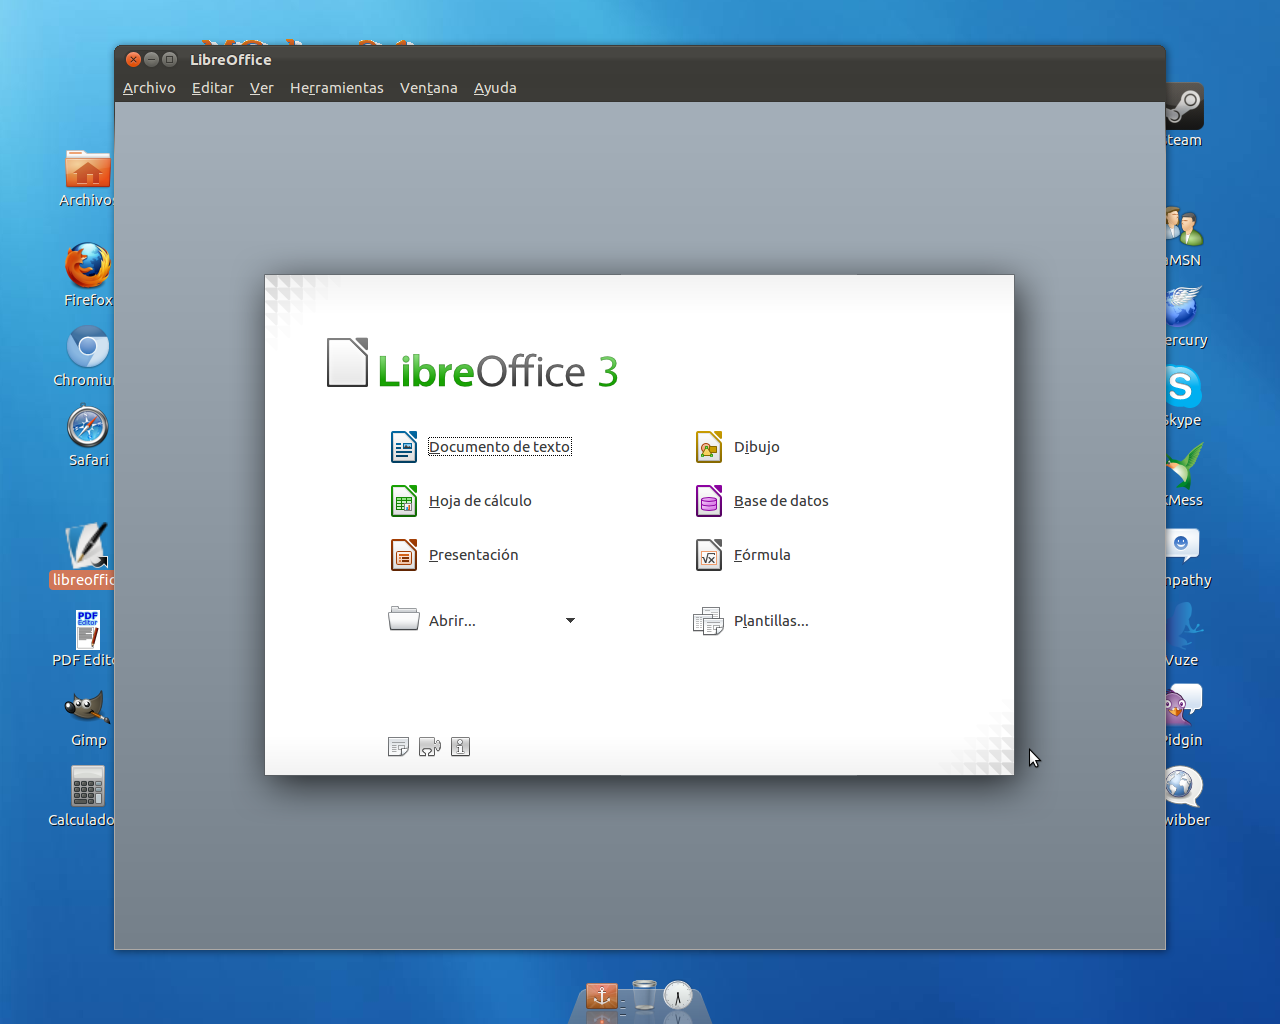Click the aMSN desktop icon
Viewport: 1280px width, 1024px height.
(x=1185, y=228)
